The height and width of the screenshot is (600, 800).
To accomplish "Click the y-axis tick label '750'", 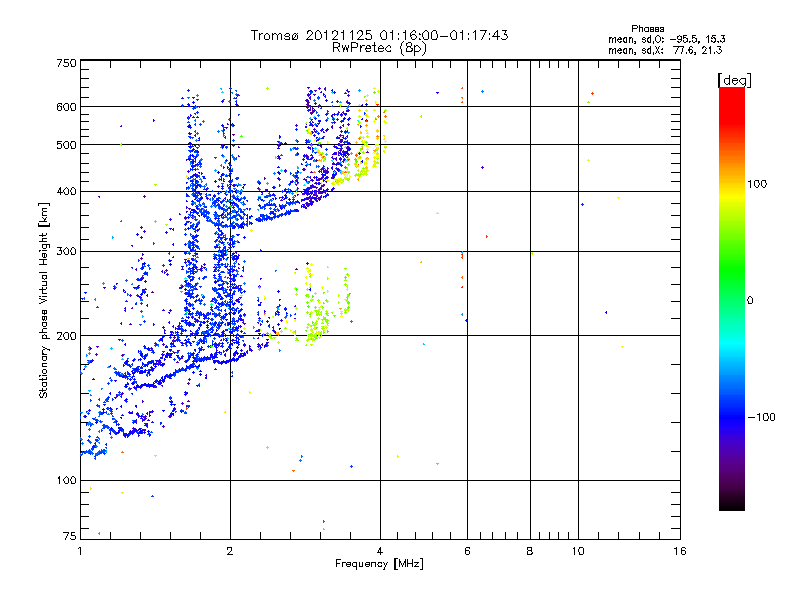I will (x=66, y=63).
